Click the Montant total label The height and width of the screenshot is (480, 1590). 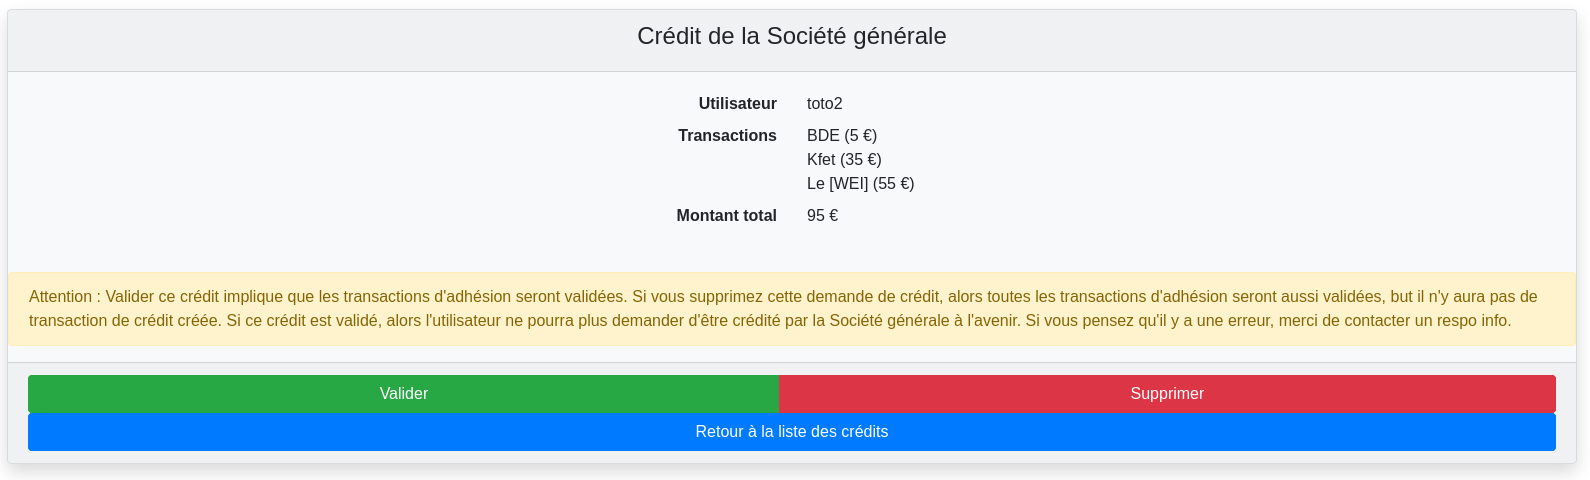tap(726, 216)
